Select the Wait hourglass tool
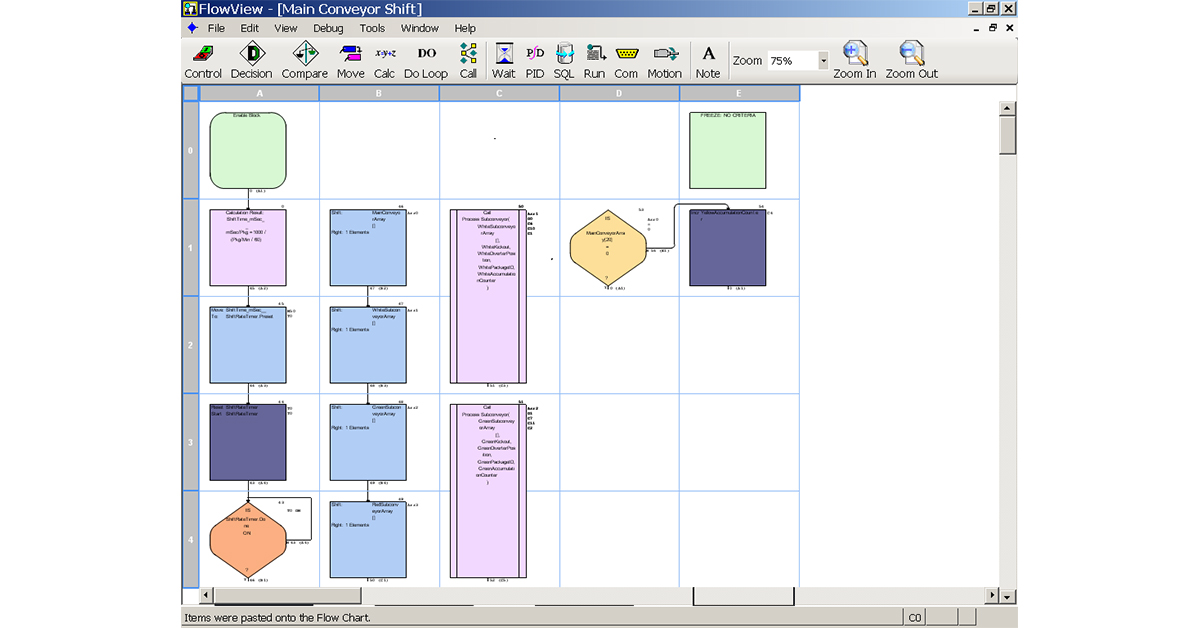The width and height of the screenshot is (1200, 628). tap(504, 60)
